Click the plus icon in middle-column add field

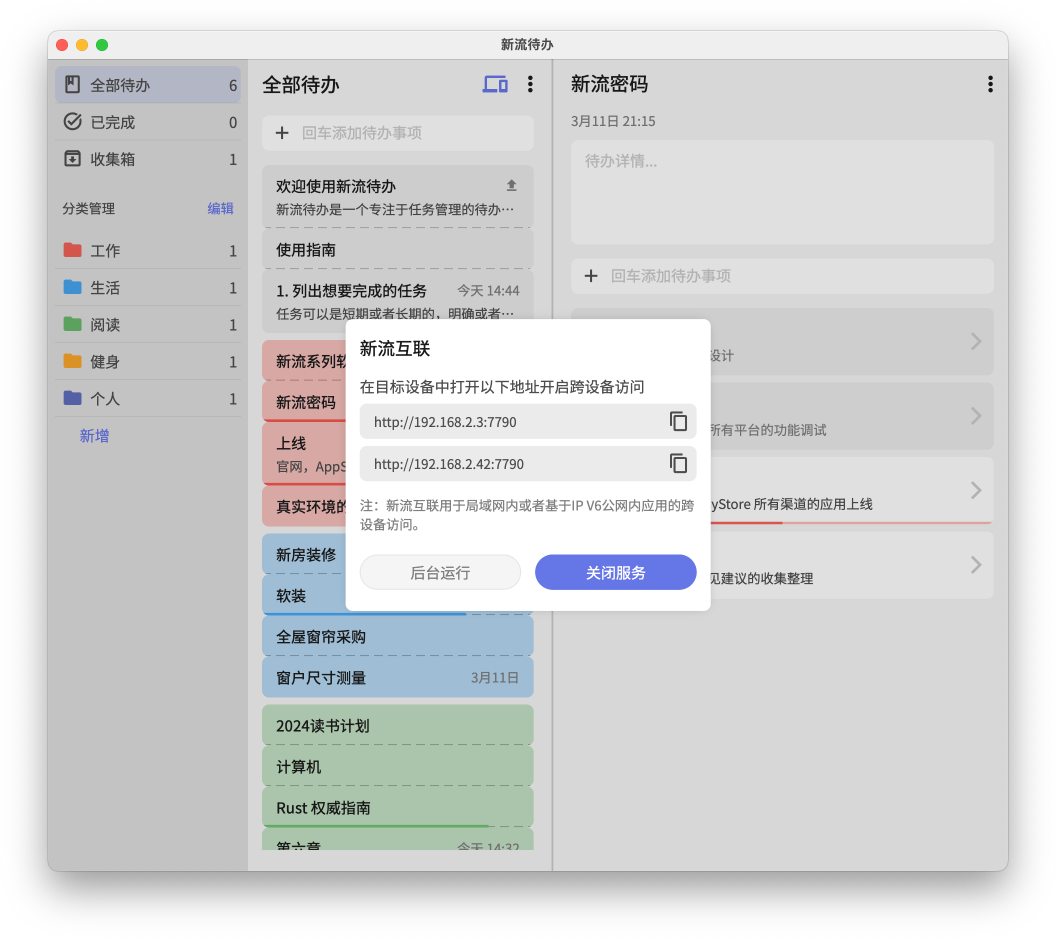[x=282, y=133]
